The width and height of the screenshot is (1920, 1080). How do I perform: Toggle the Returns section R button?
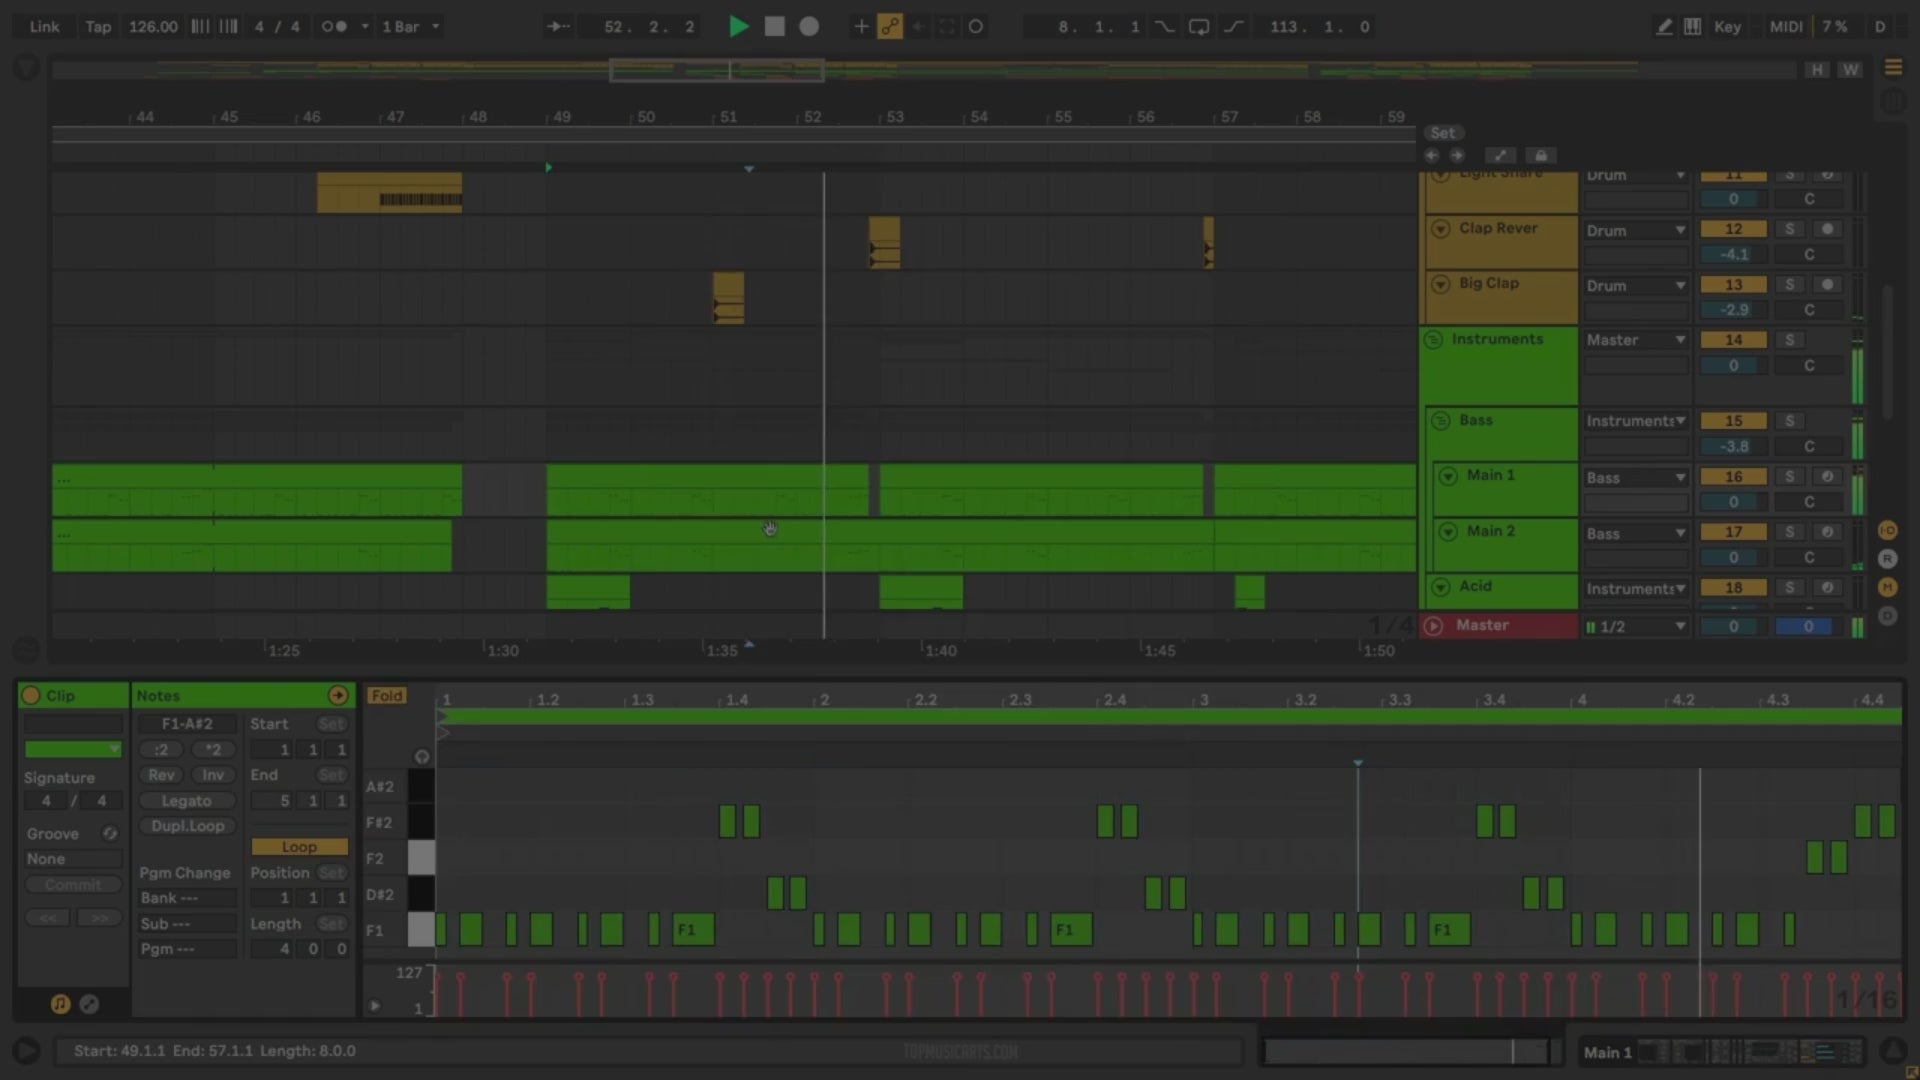(1888, 559)
